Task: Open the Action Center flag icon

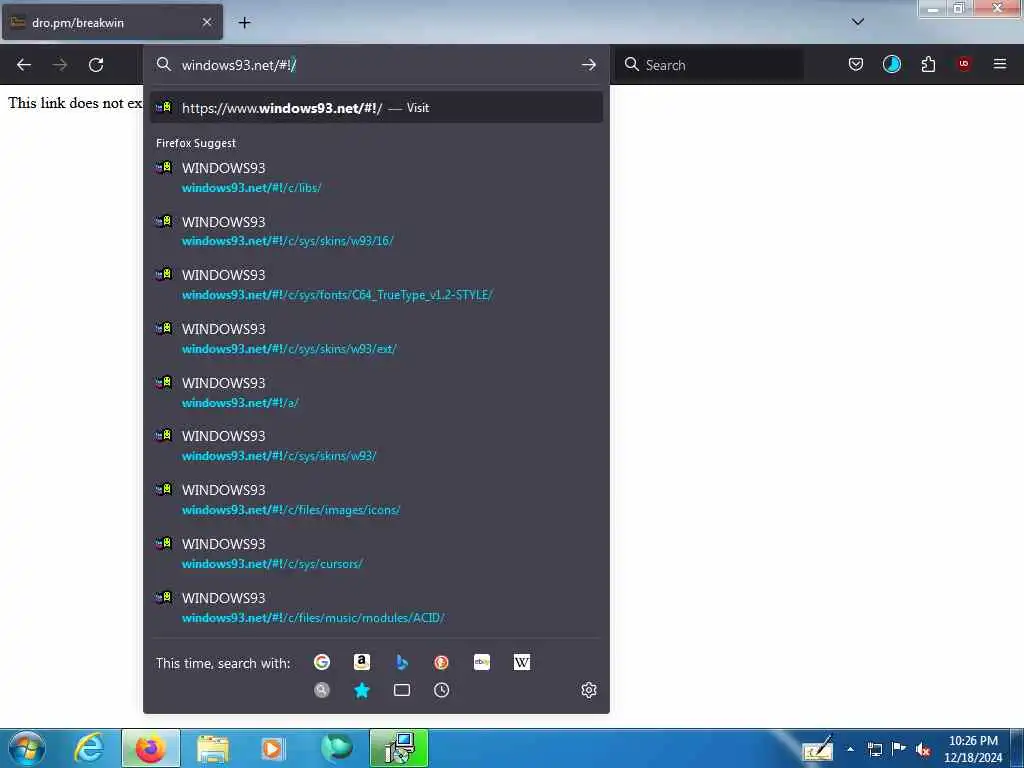Action: (x=899, y=749)
